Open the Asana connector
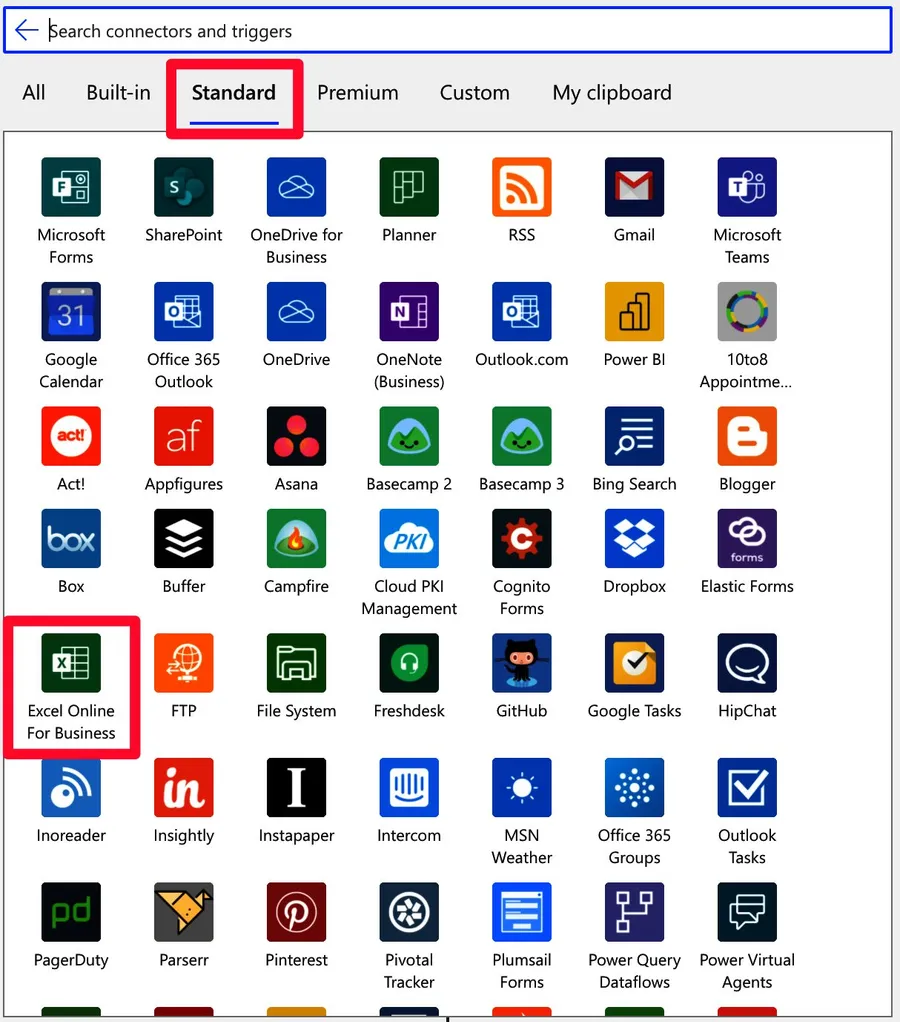 point(296,436)
